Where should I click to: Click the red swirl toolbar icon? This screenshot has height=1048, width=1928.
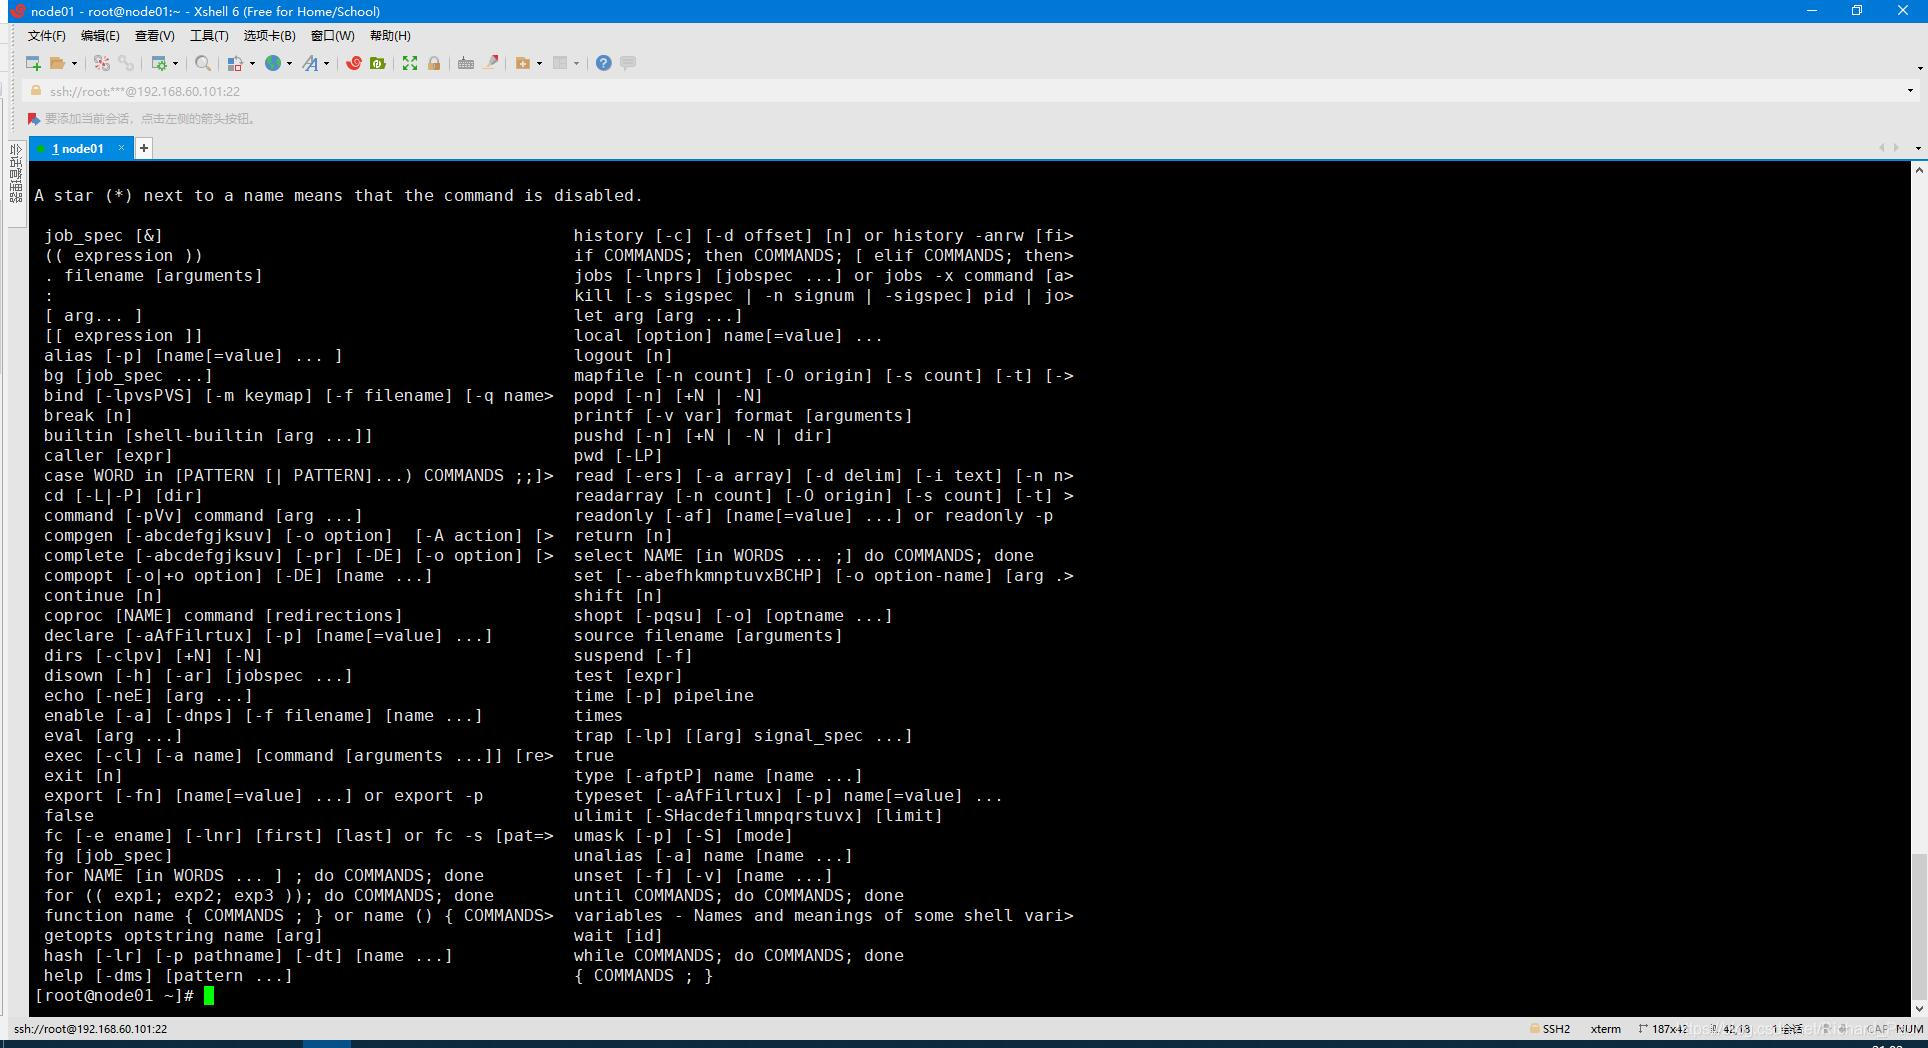tap(354, 63)
